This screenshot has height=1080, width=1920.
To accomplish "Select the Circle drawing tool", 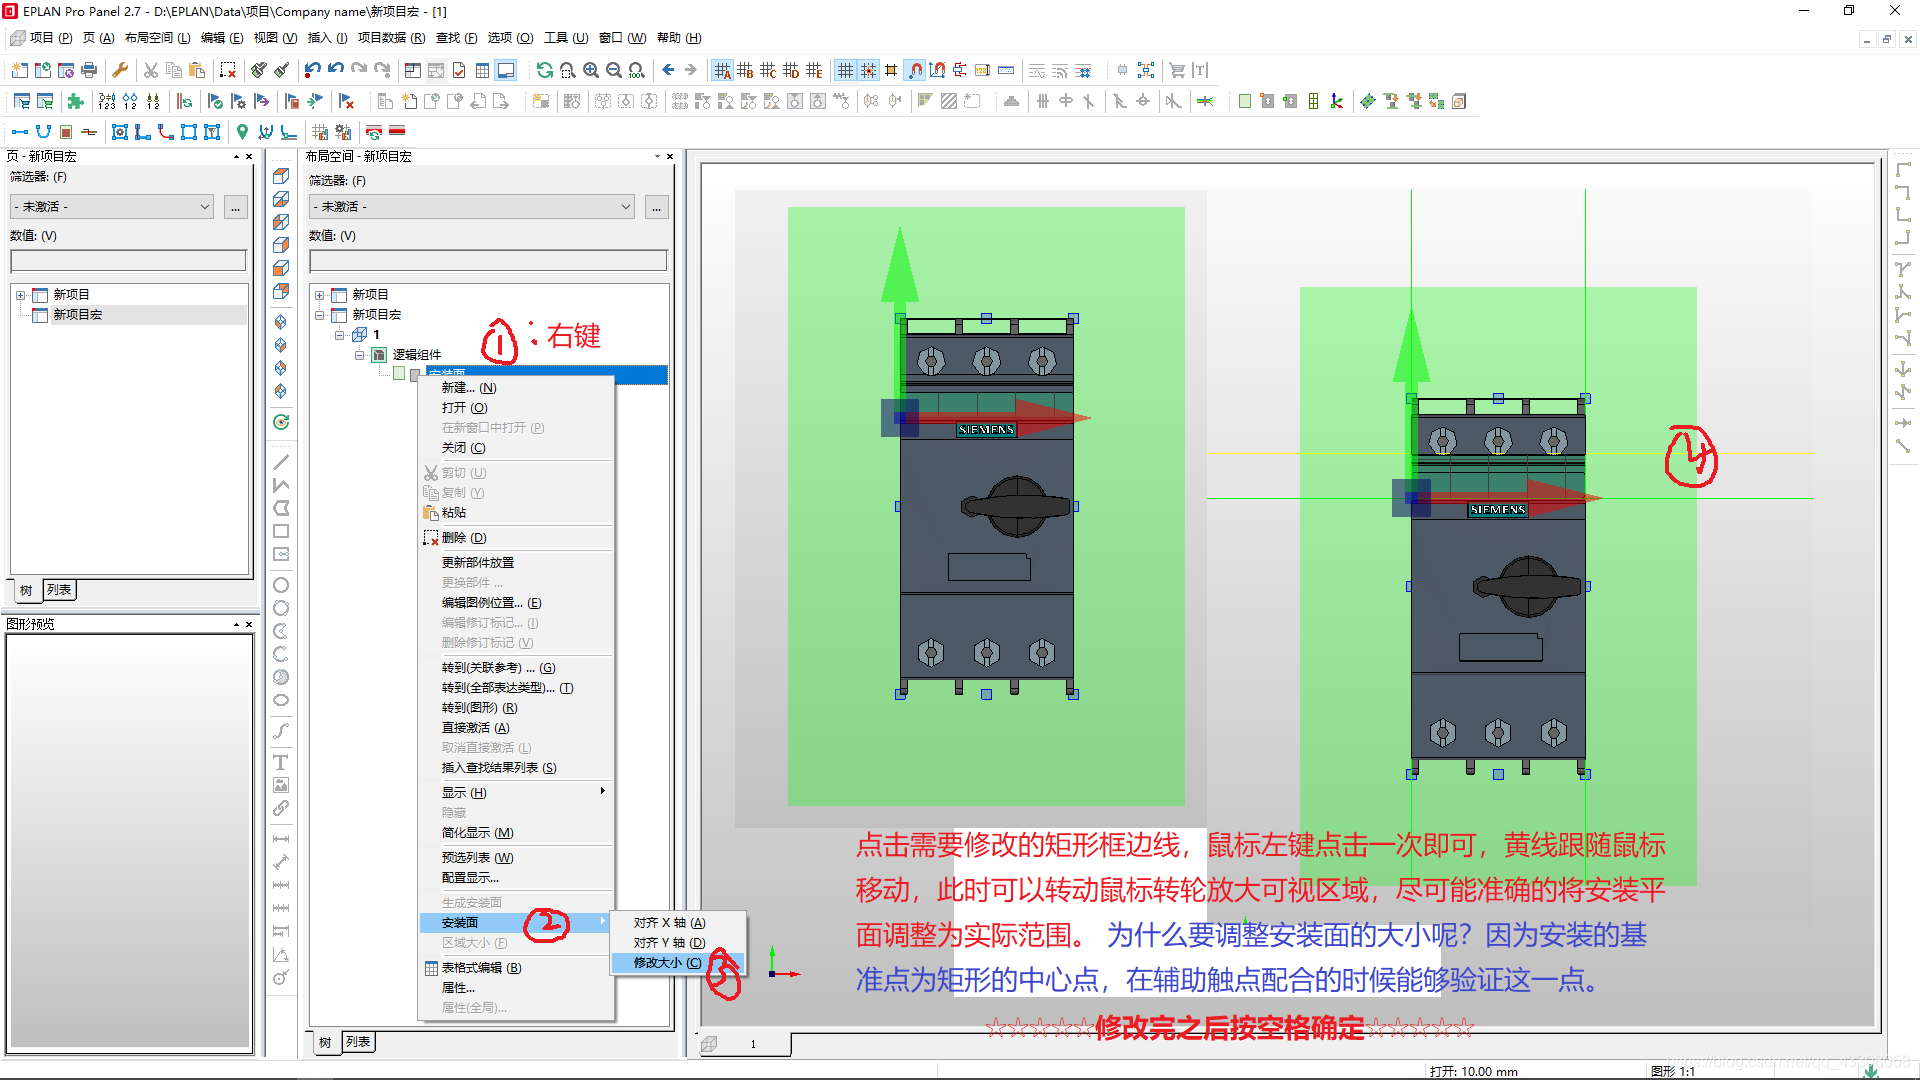I will (x=281, y=585).
